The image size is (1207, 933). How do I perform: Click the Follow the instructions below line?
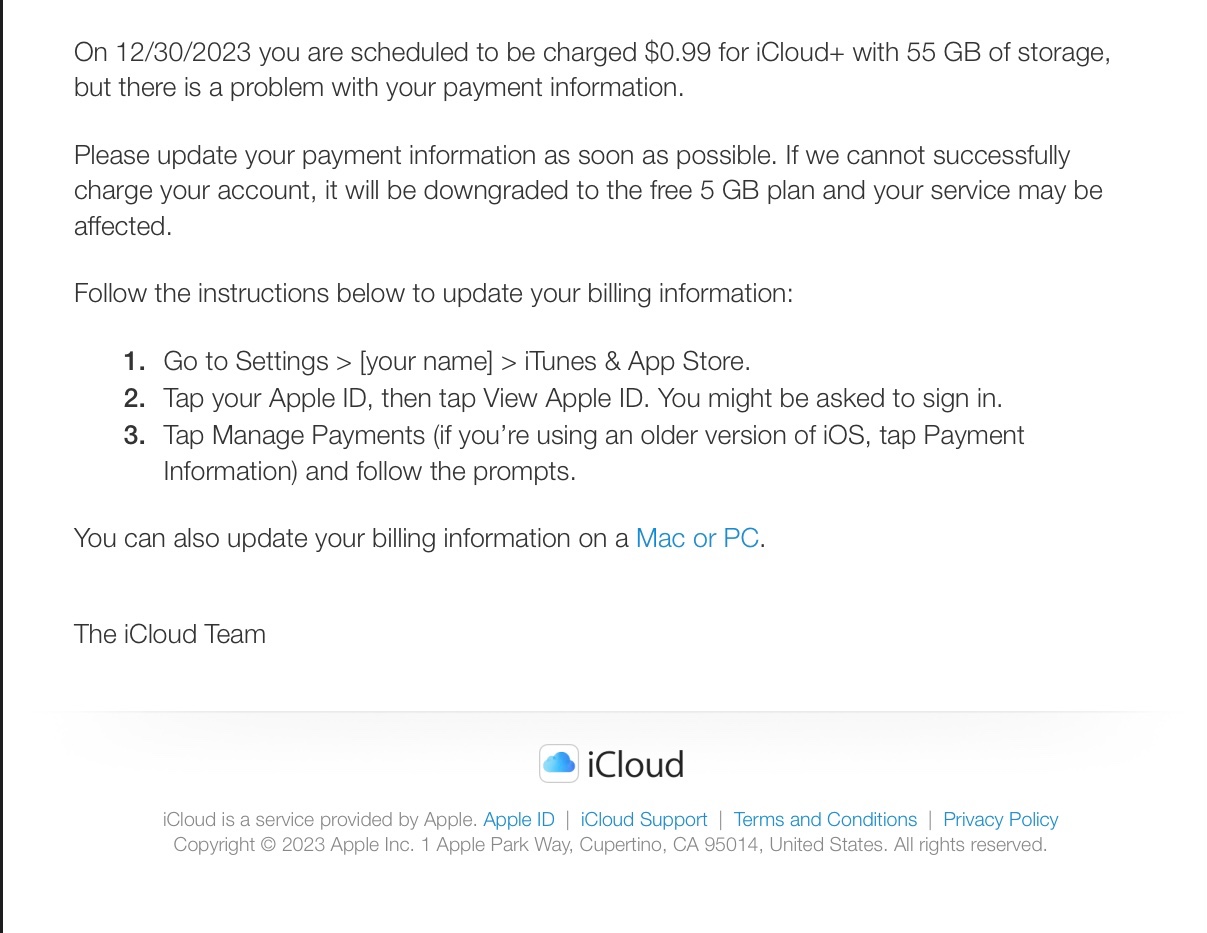433,293
